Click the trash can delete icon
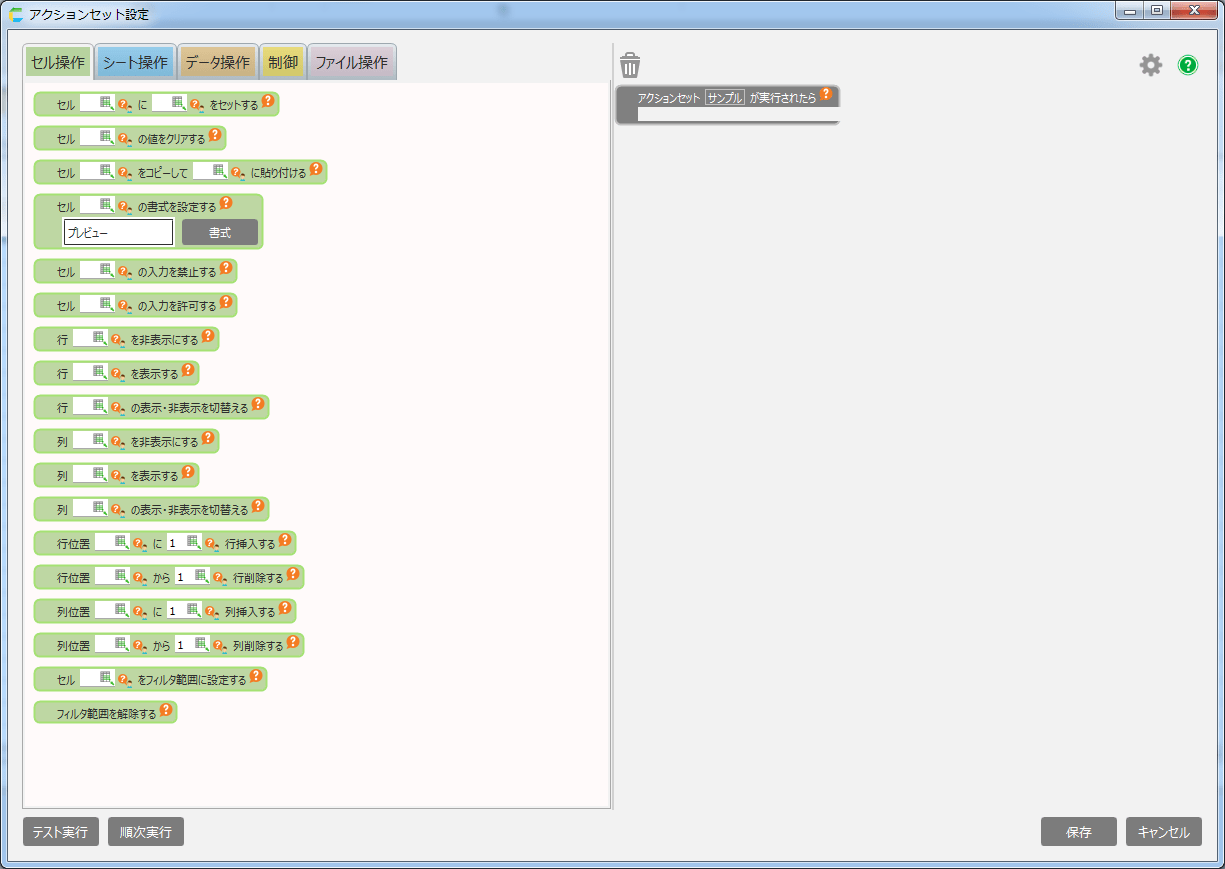Screen dimensions: 1225x869 (630, 66)
